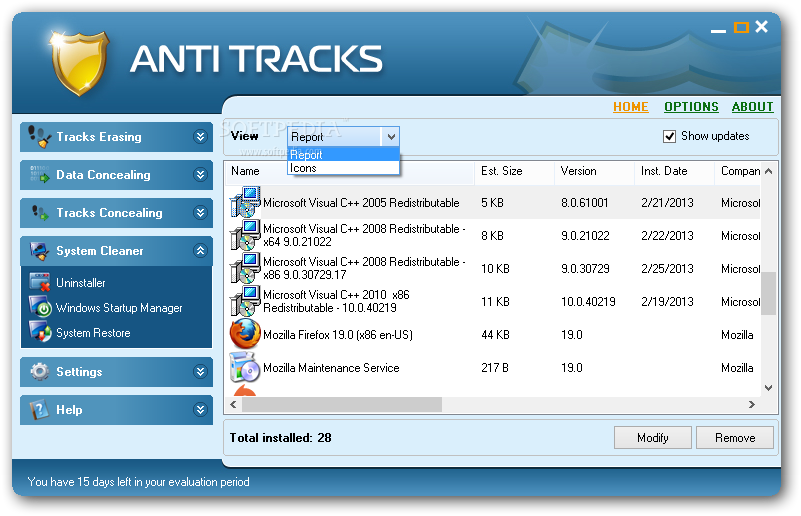Screen dimensions: 801x516
Task: Expand the Tracks Erasing section chevron
Action: pos(200,136)
